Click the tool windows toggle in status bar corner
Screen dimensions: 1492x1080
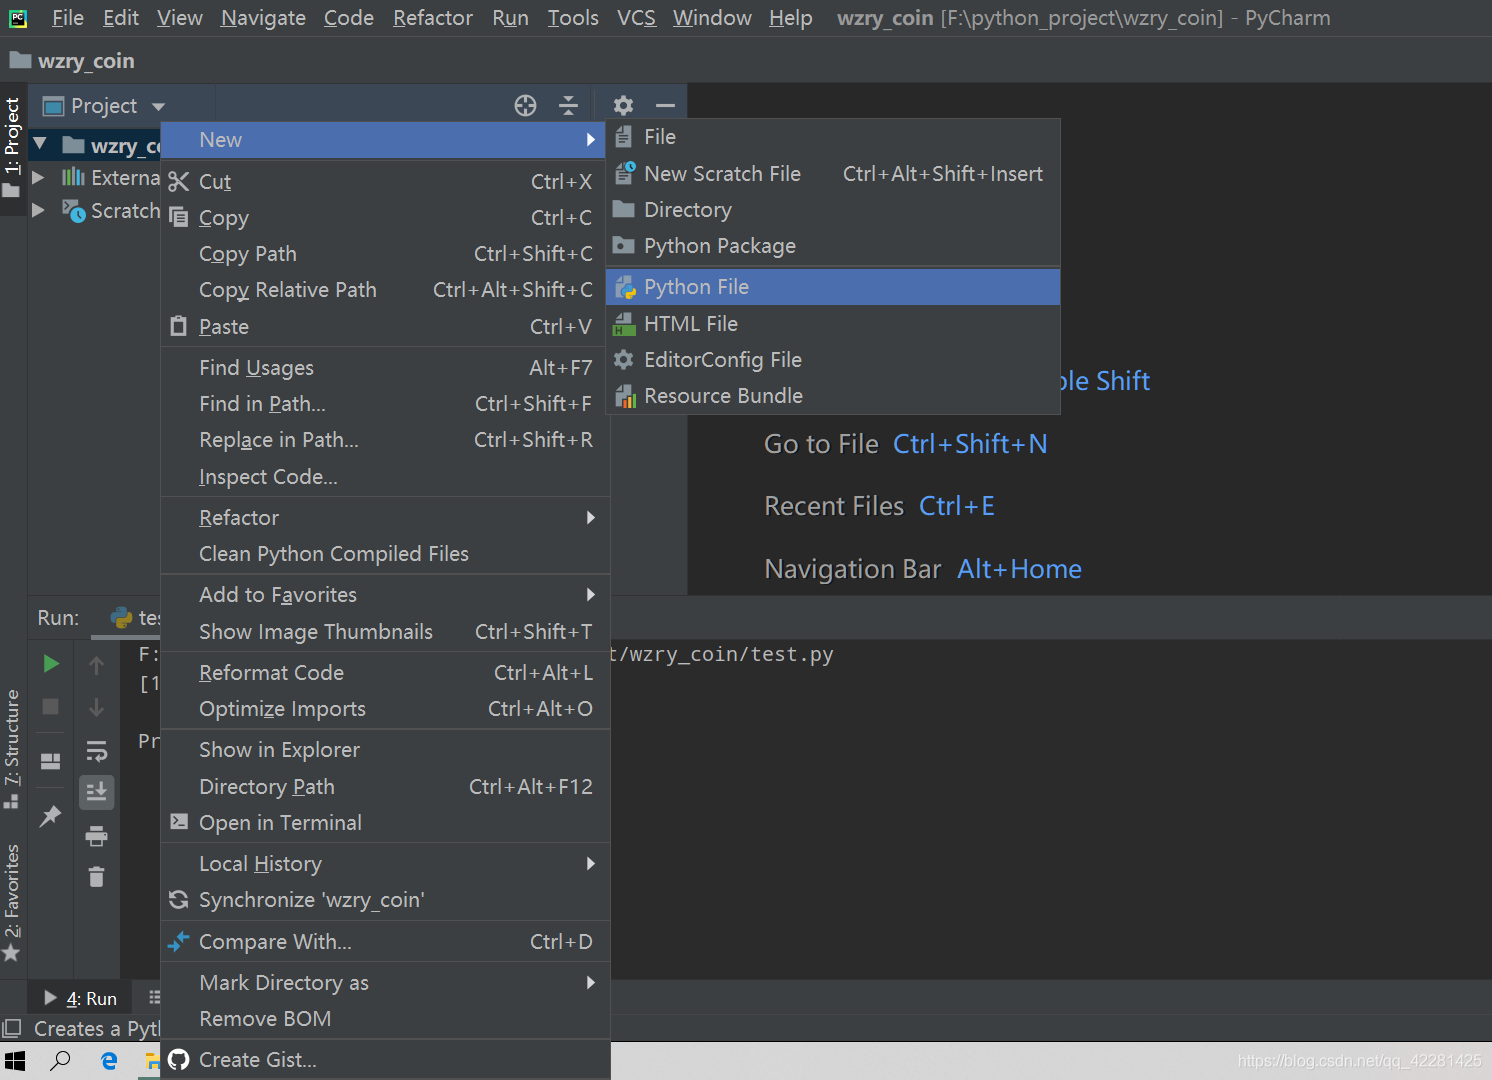(x=12, y=1028)
